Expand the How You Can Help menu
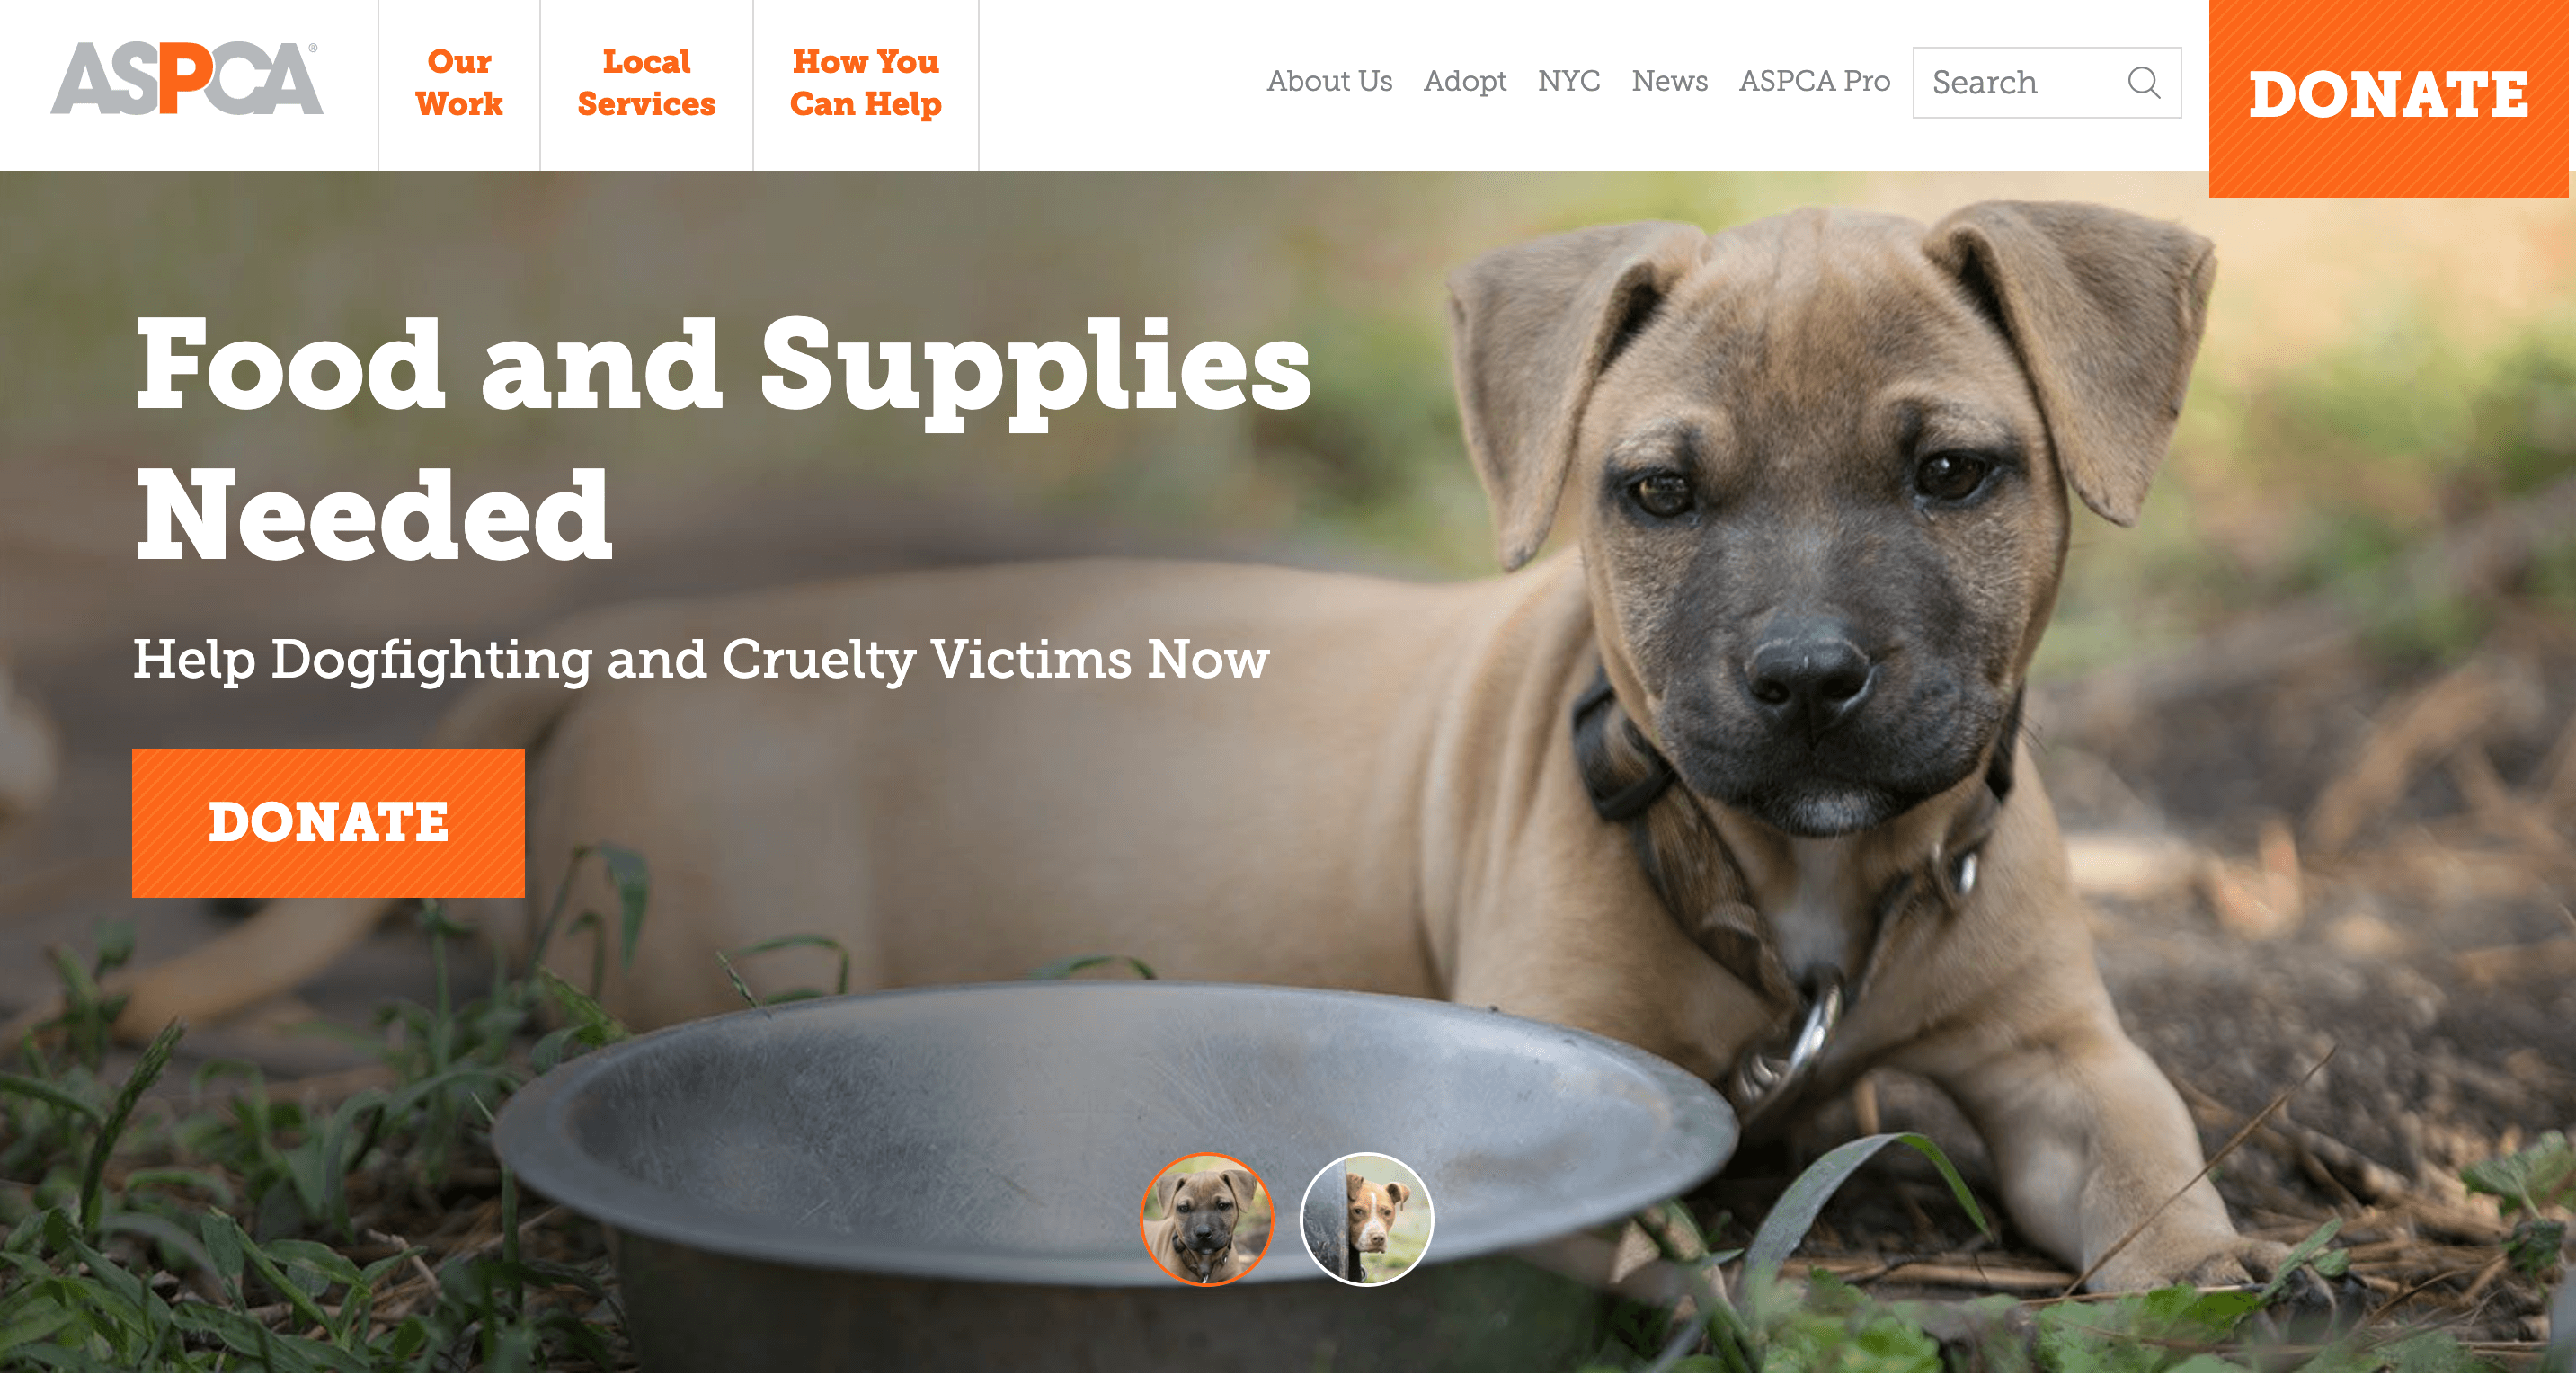Image resolution: width=2576 pixels, height=1375 pixels. (865, 83)
